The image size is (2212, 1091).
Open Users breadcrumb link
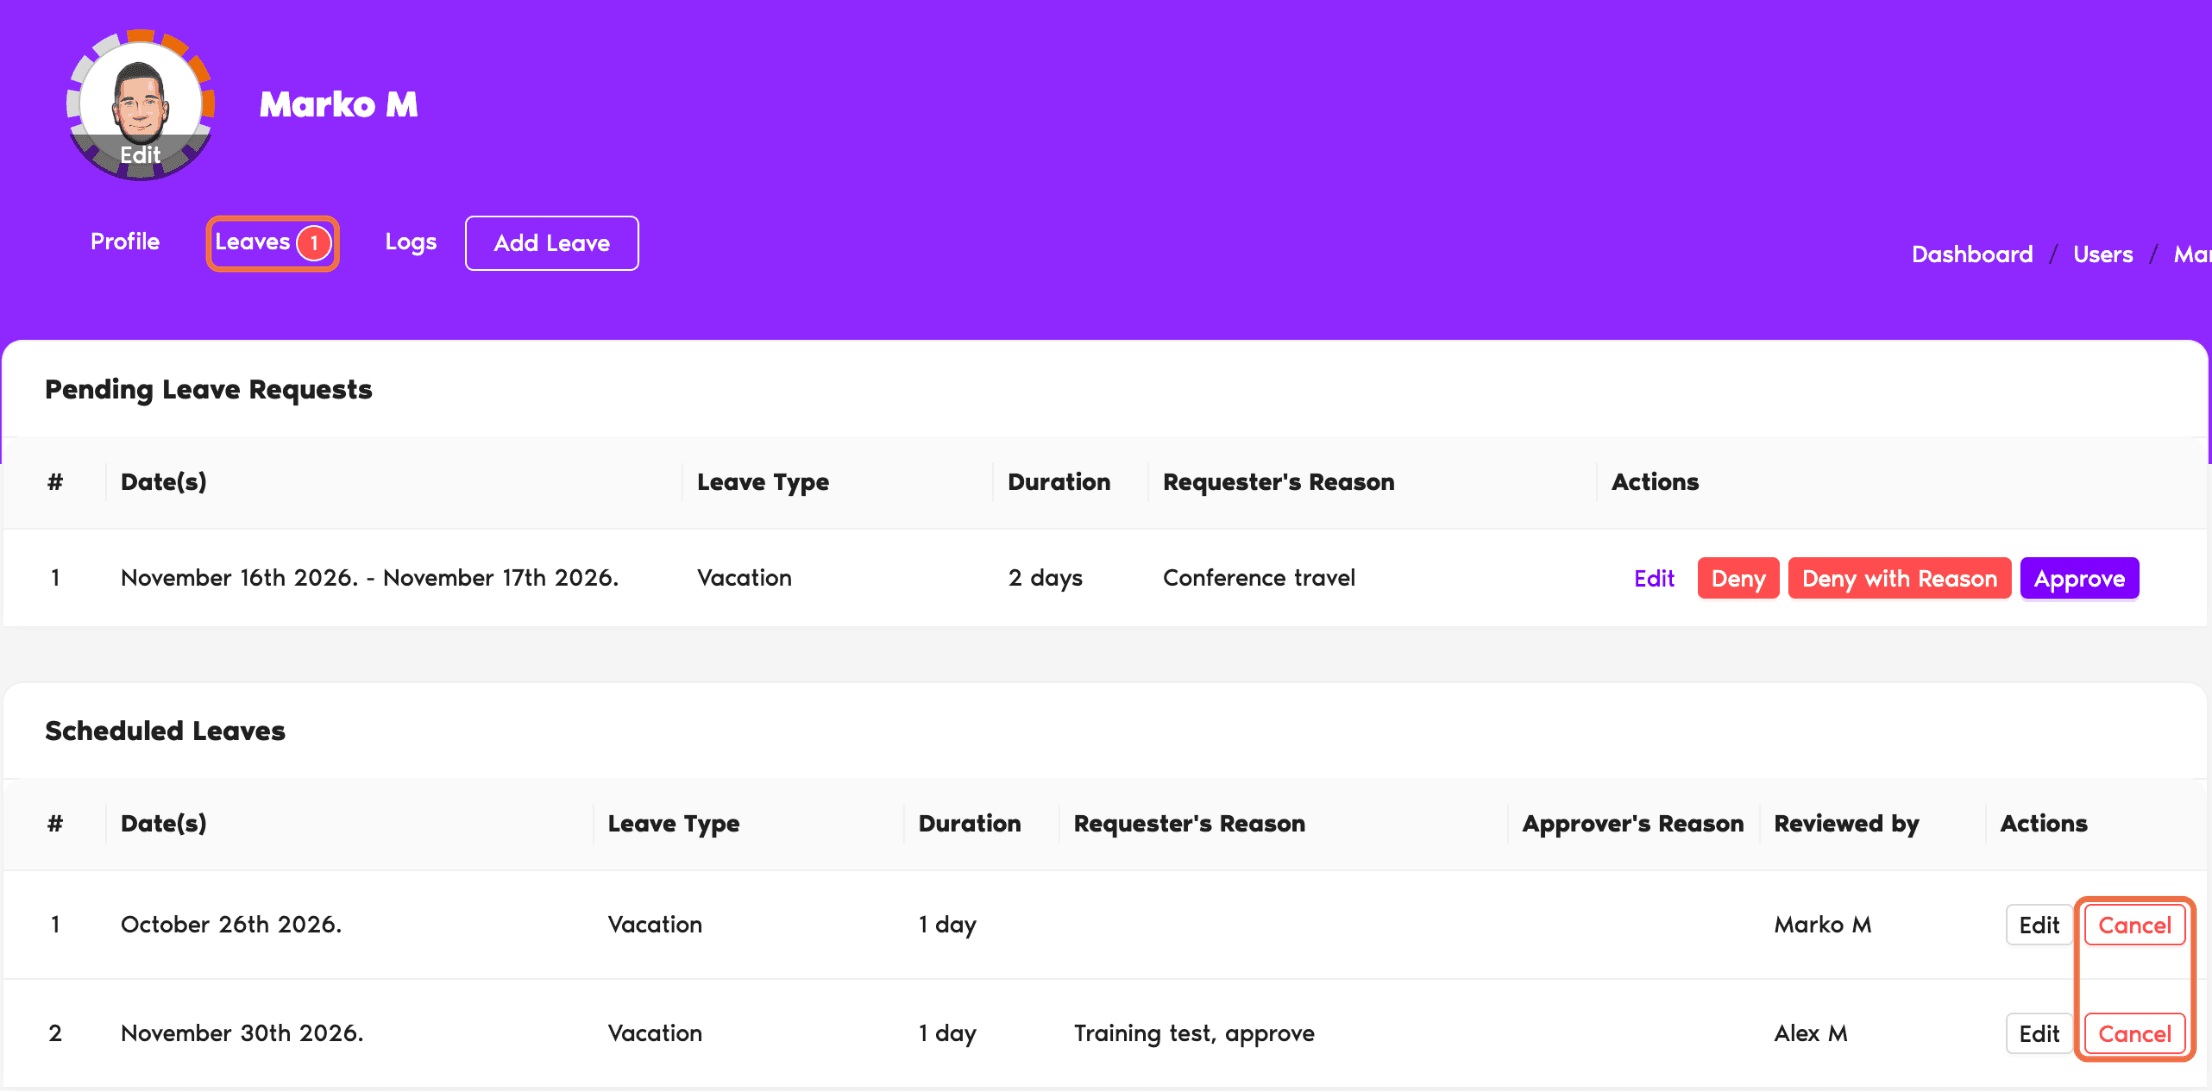point(2103,254)
